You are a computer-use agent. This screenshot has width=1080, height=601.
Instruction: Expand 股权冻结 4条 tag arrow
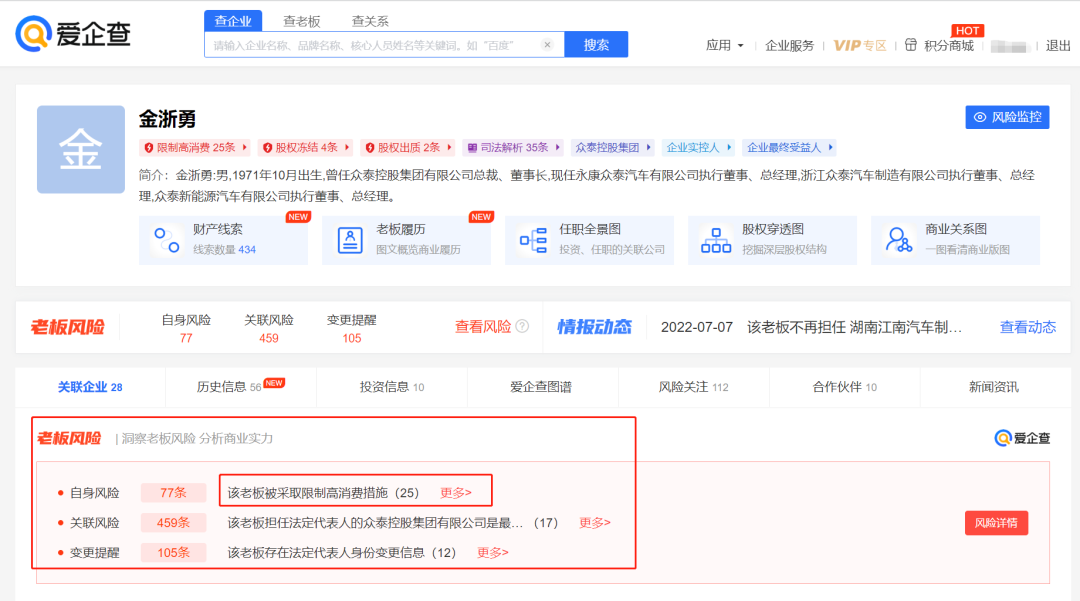click(x=347, y=147)
